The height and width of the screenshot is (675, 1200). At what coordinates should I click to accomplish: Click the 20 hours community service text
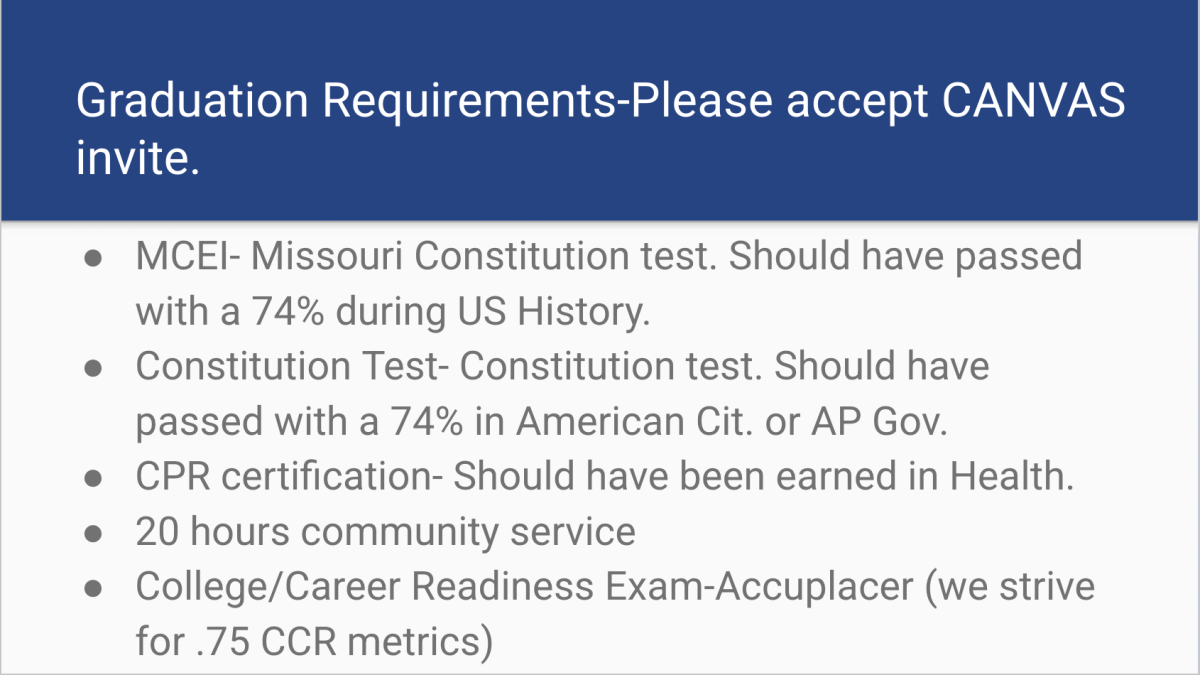(x=385, y=531)
